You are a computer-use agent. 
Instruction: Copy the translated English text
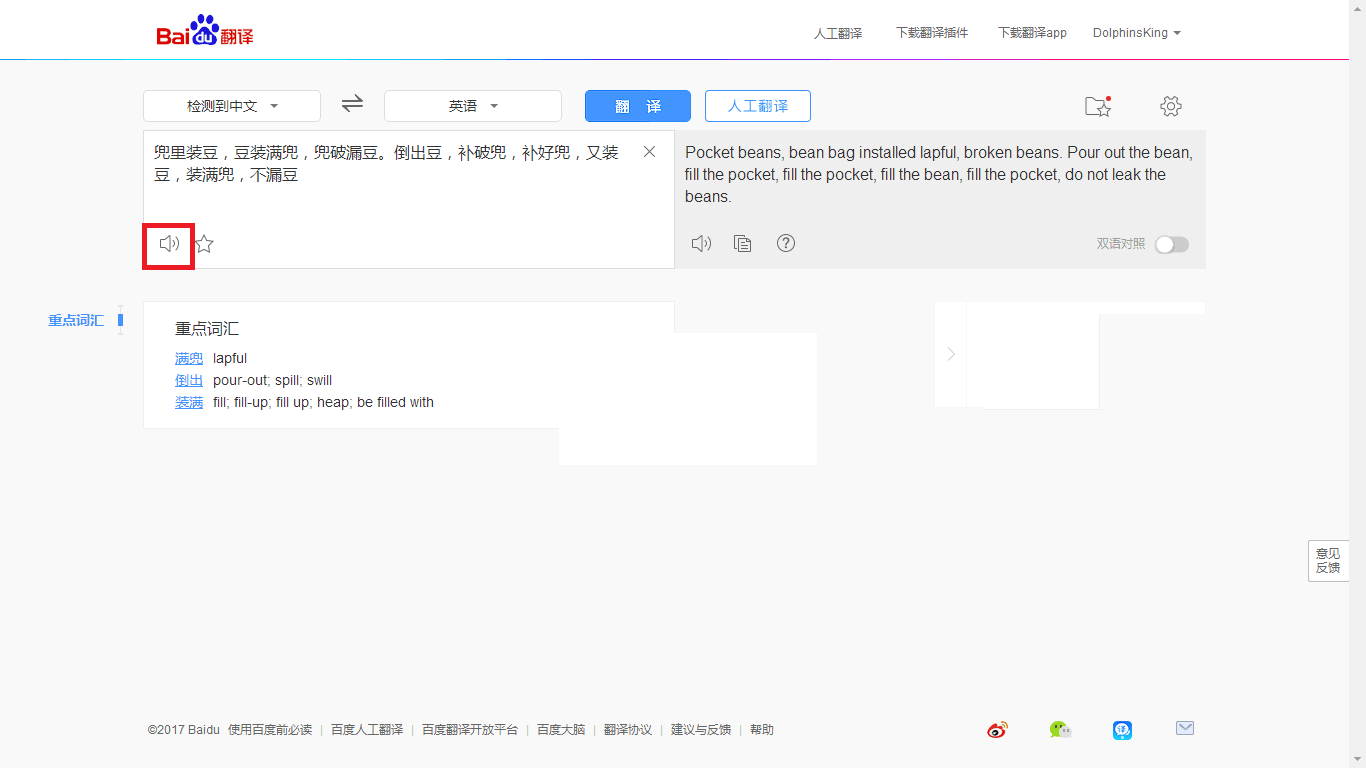pos(743,243)
